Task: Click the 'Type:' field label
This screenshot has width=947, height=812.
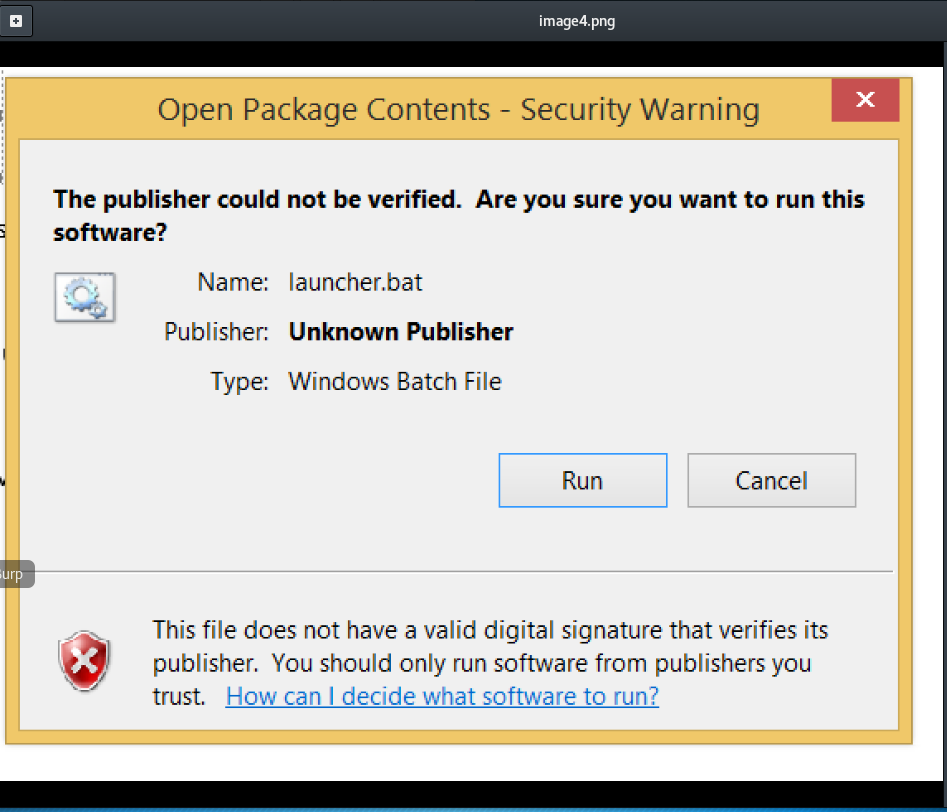Action: [240, 381]
